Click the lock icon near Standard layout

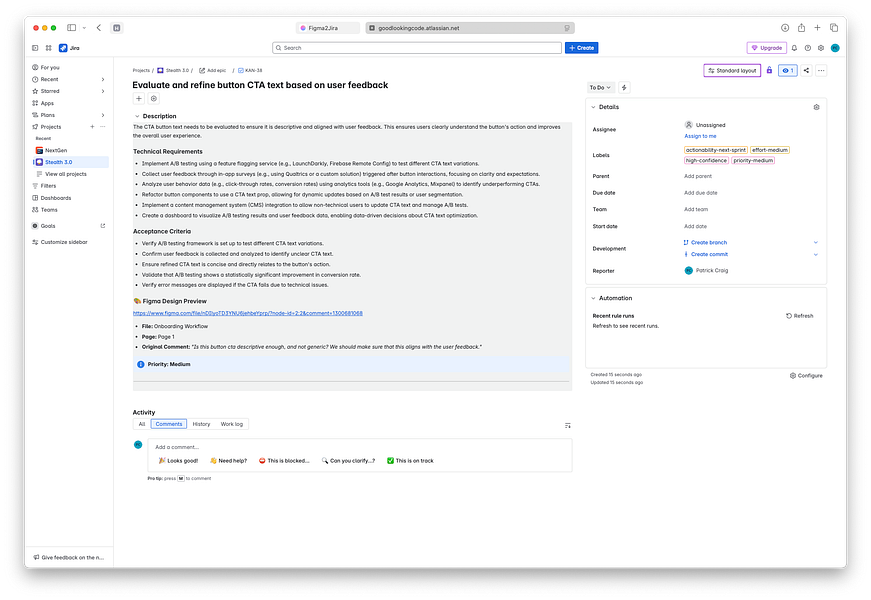[x=768, y=71]
